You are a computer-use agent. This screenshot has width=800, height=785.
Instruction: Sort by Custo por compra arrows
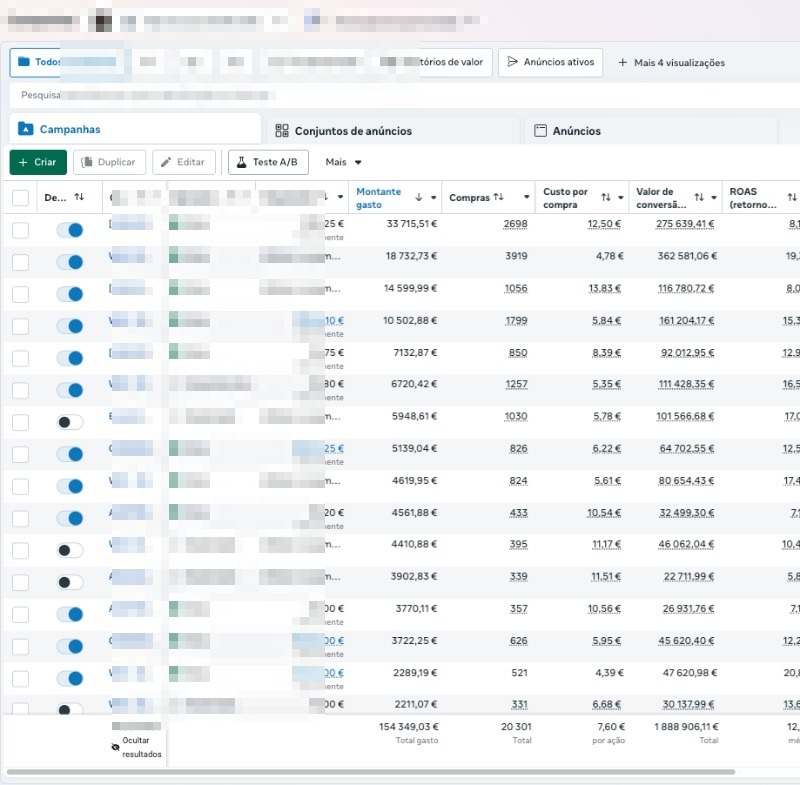click(x=606, y=197)
